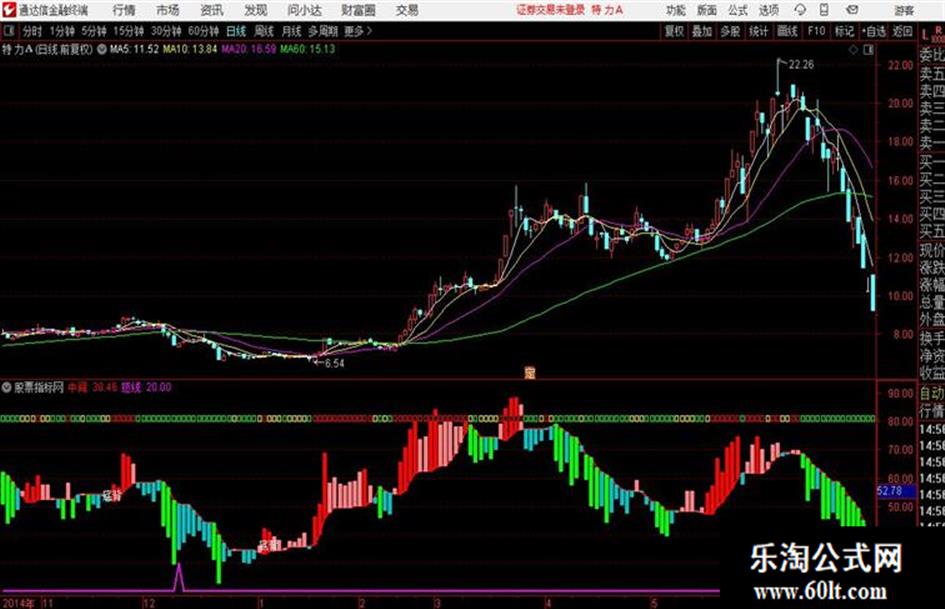
Task: Switch to the 5分钟 period tab
Action: coord(94,31)
